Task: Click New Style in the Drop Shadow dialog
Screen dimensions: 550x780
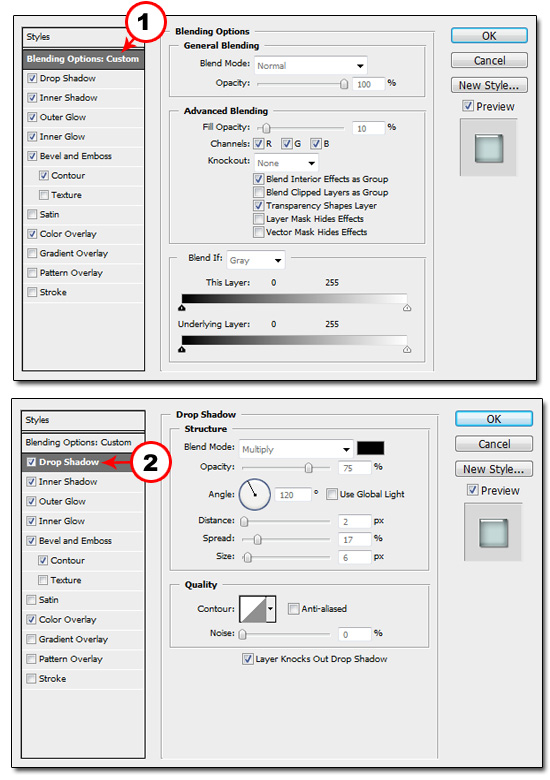Action: coord(493,469)
